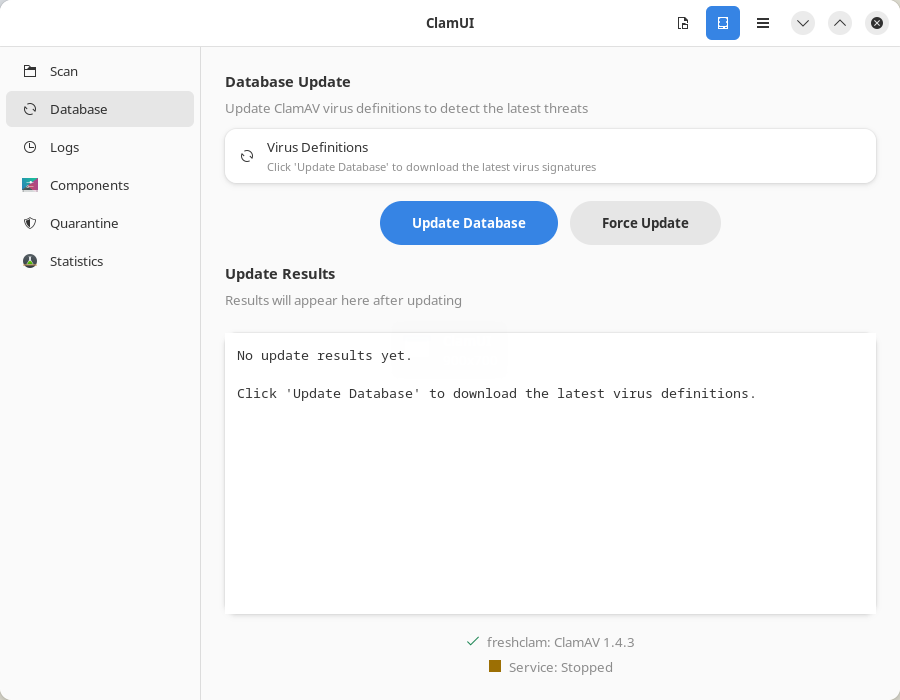Select the Virus Definitions row title

click(317, 147)
